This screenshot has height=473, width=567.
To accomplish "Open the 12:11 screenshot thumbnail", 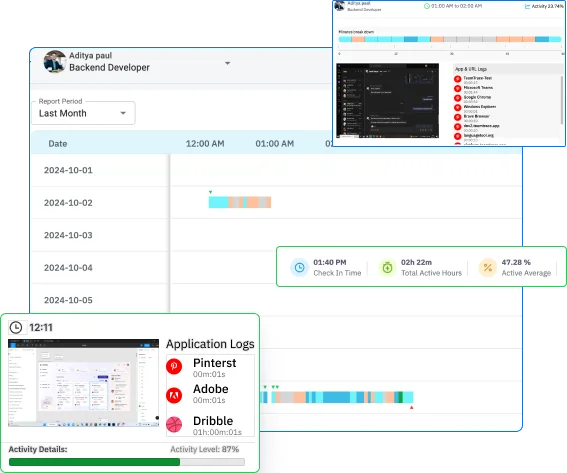I will pos(84,383).
